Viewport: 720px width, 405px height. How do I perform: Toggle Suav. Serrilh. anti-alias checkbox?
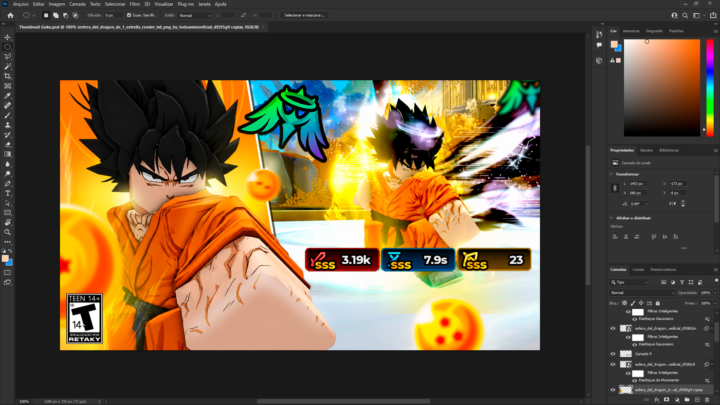click(x=129, y=15)
